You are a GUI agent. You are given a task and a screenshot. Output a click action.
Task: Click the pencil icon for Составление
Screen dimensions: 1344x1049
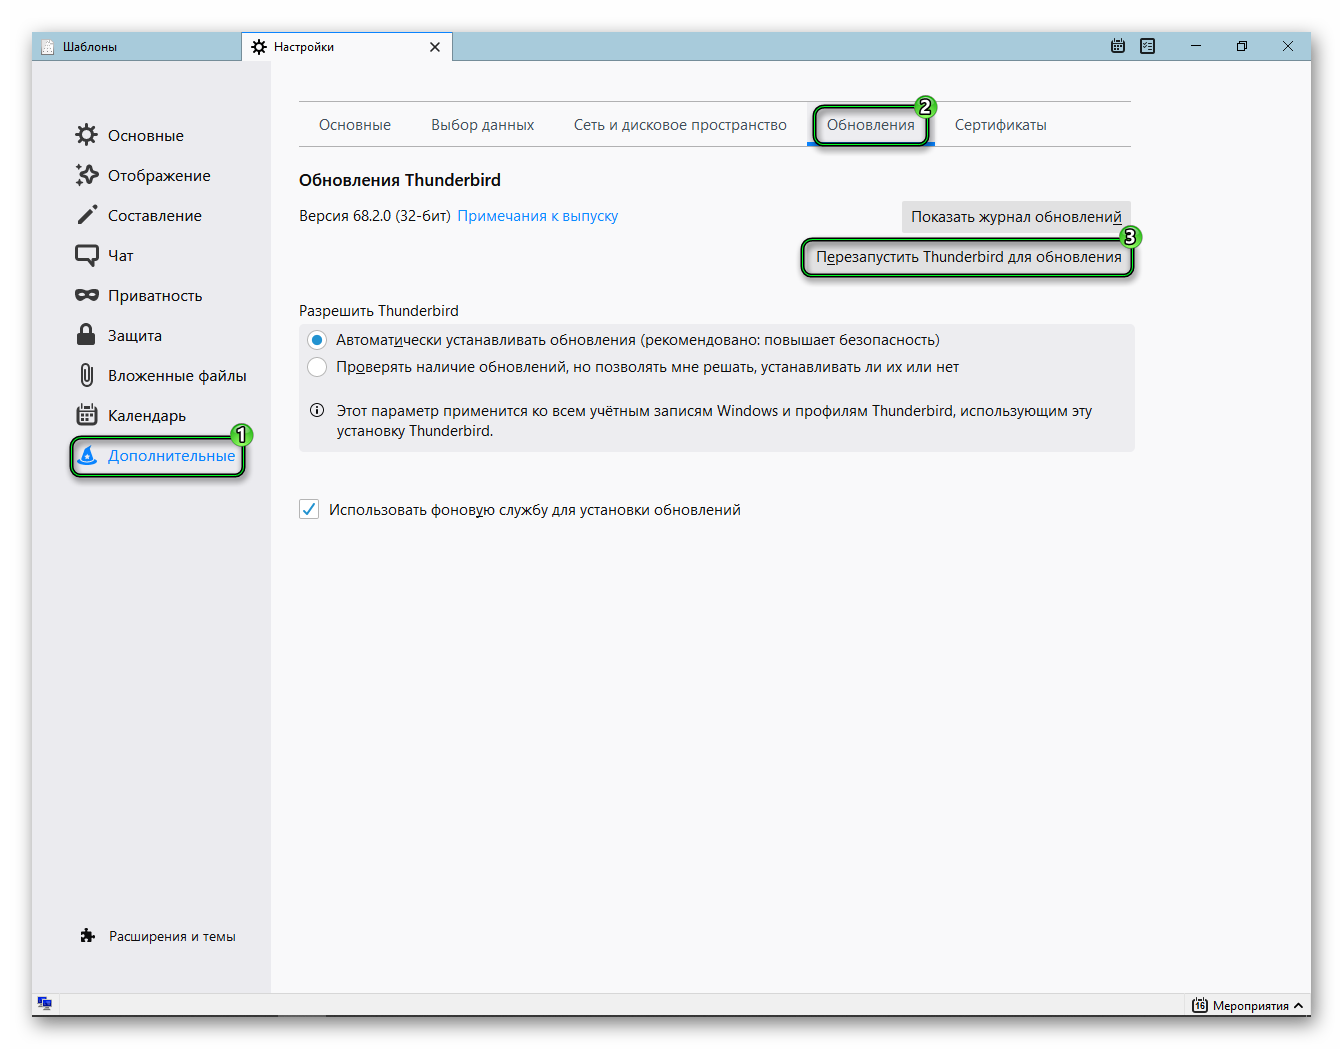tap(87, 215)
